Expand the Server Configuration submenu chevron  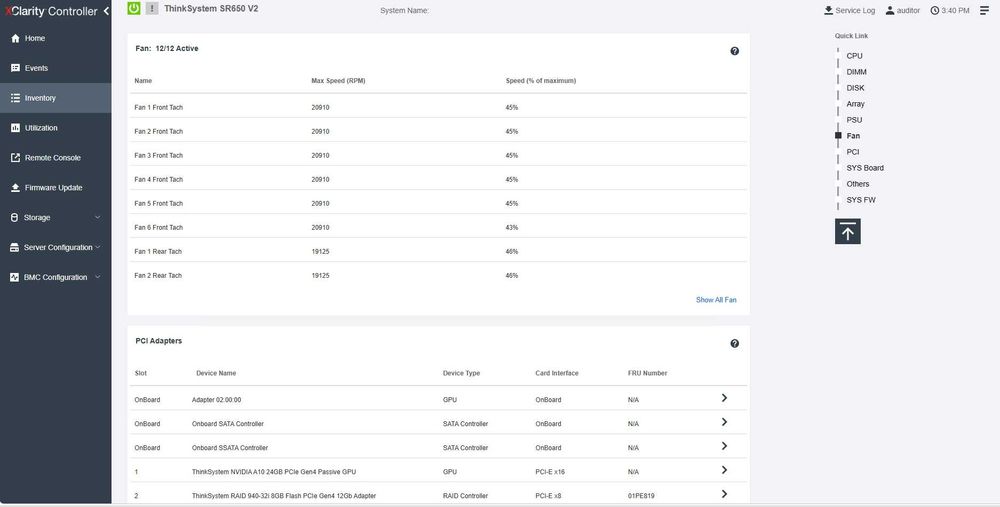(x=98, y=247)
